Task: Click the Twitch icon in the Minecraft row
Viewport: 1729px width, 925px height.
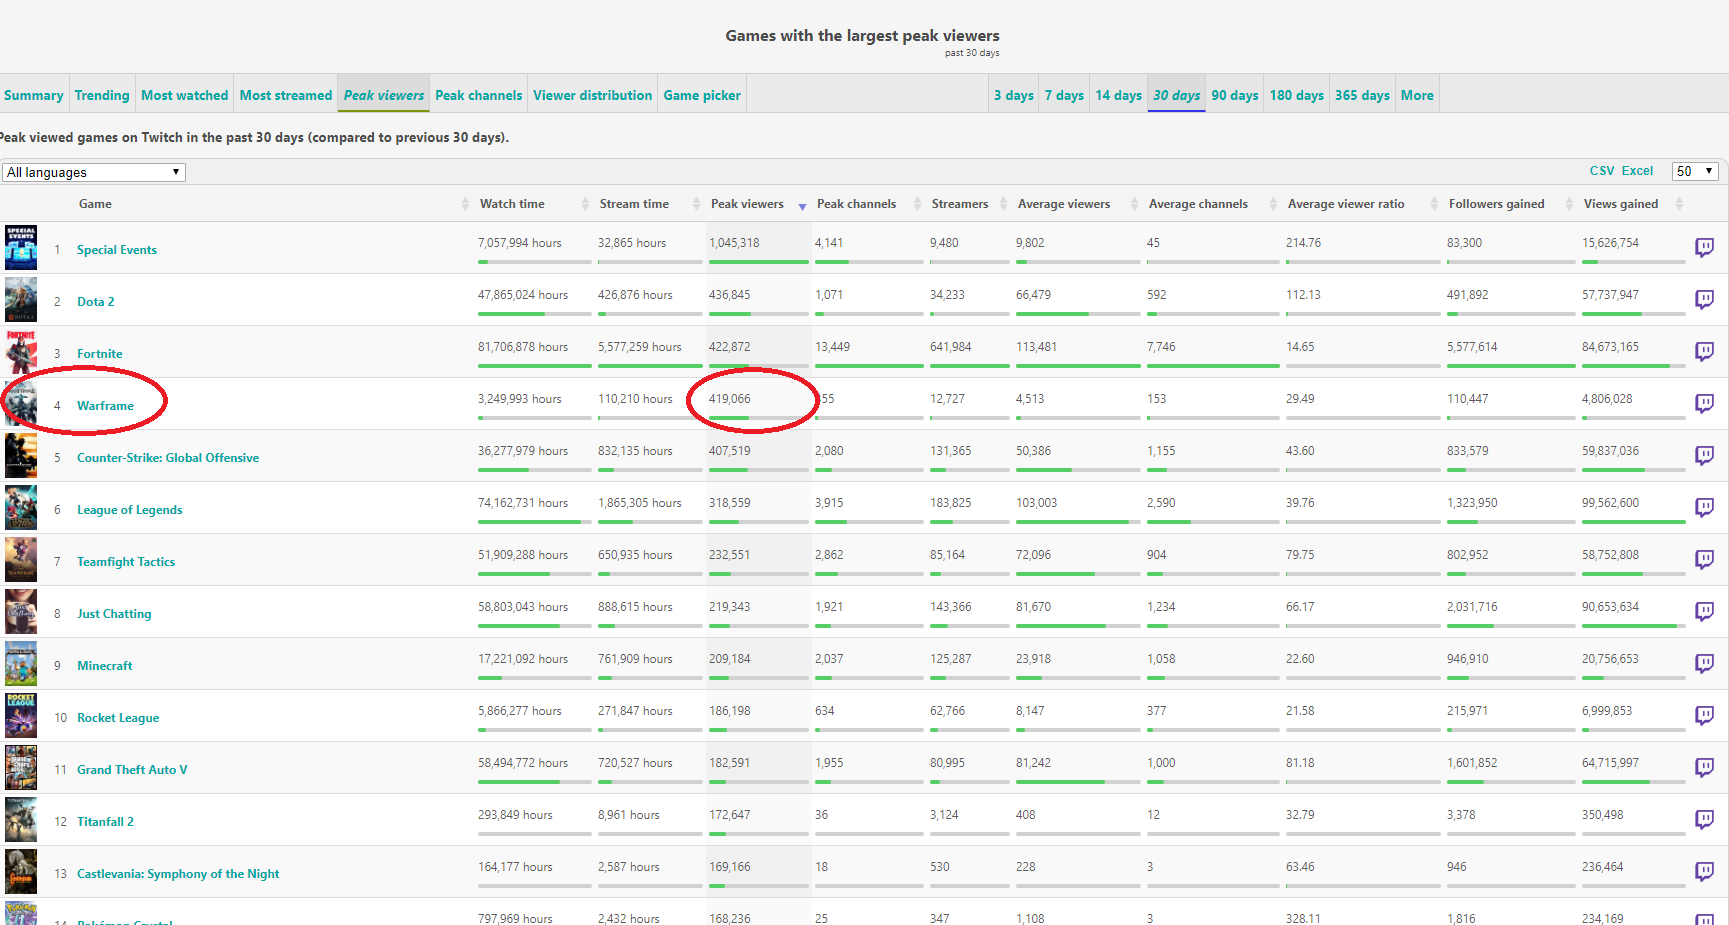Action: click(x=1704, y=663)
